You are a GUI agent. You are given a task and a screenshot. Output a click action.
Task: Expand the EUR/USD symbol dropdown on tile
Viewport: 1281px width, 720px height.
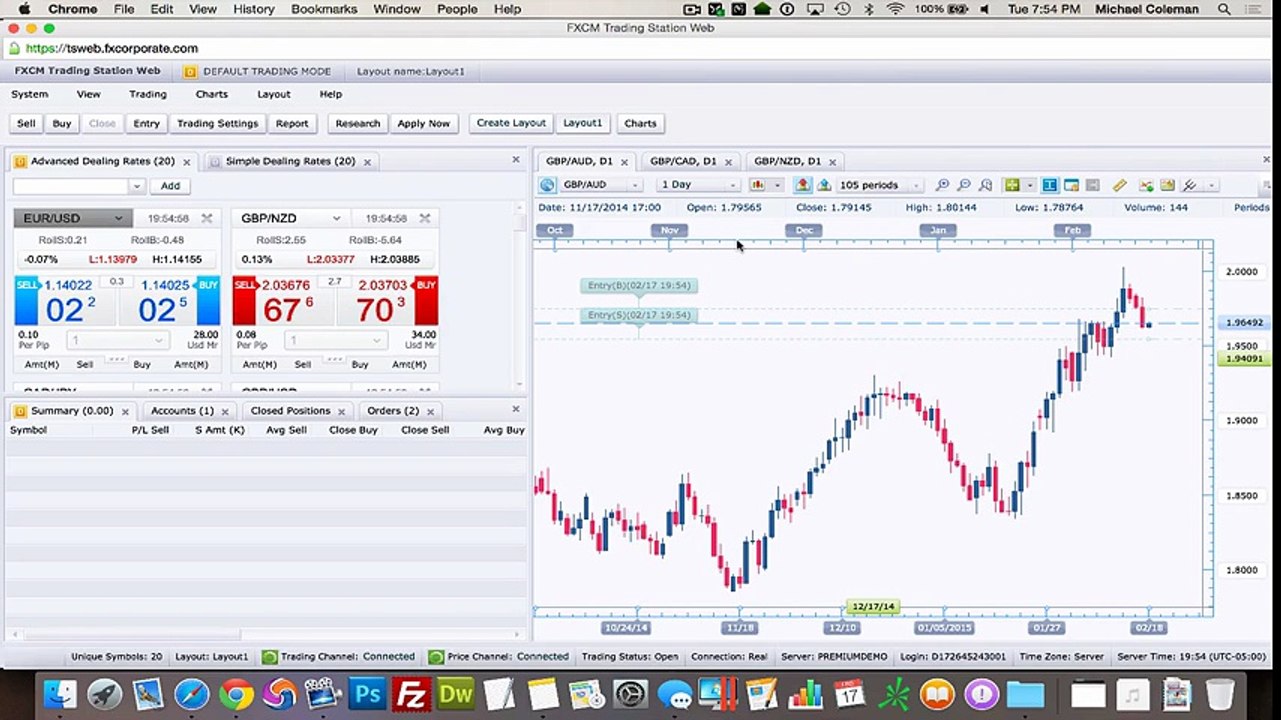pos(118,218)
